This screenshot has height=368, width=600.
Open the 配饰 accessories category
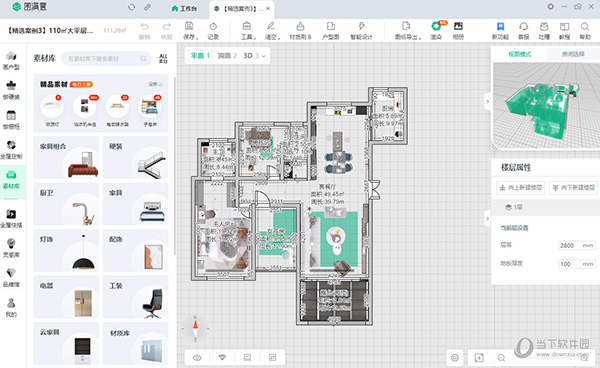pyautogui.click(x=135, y=251)
